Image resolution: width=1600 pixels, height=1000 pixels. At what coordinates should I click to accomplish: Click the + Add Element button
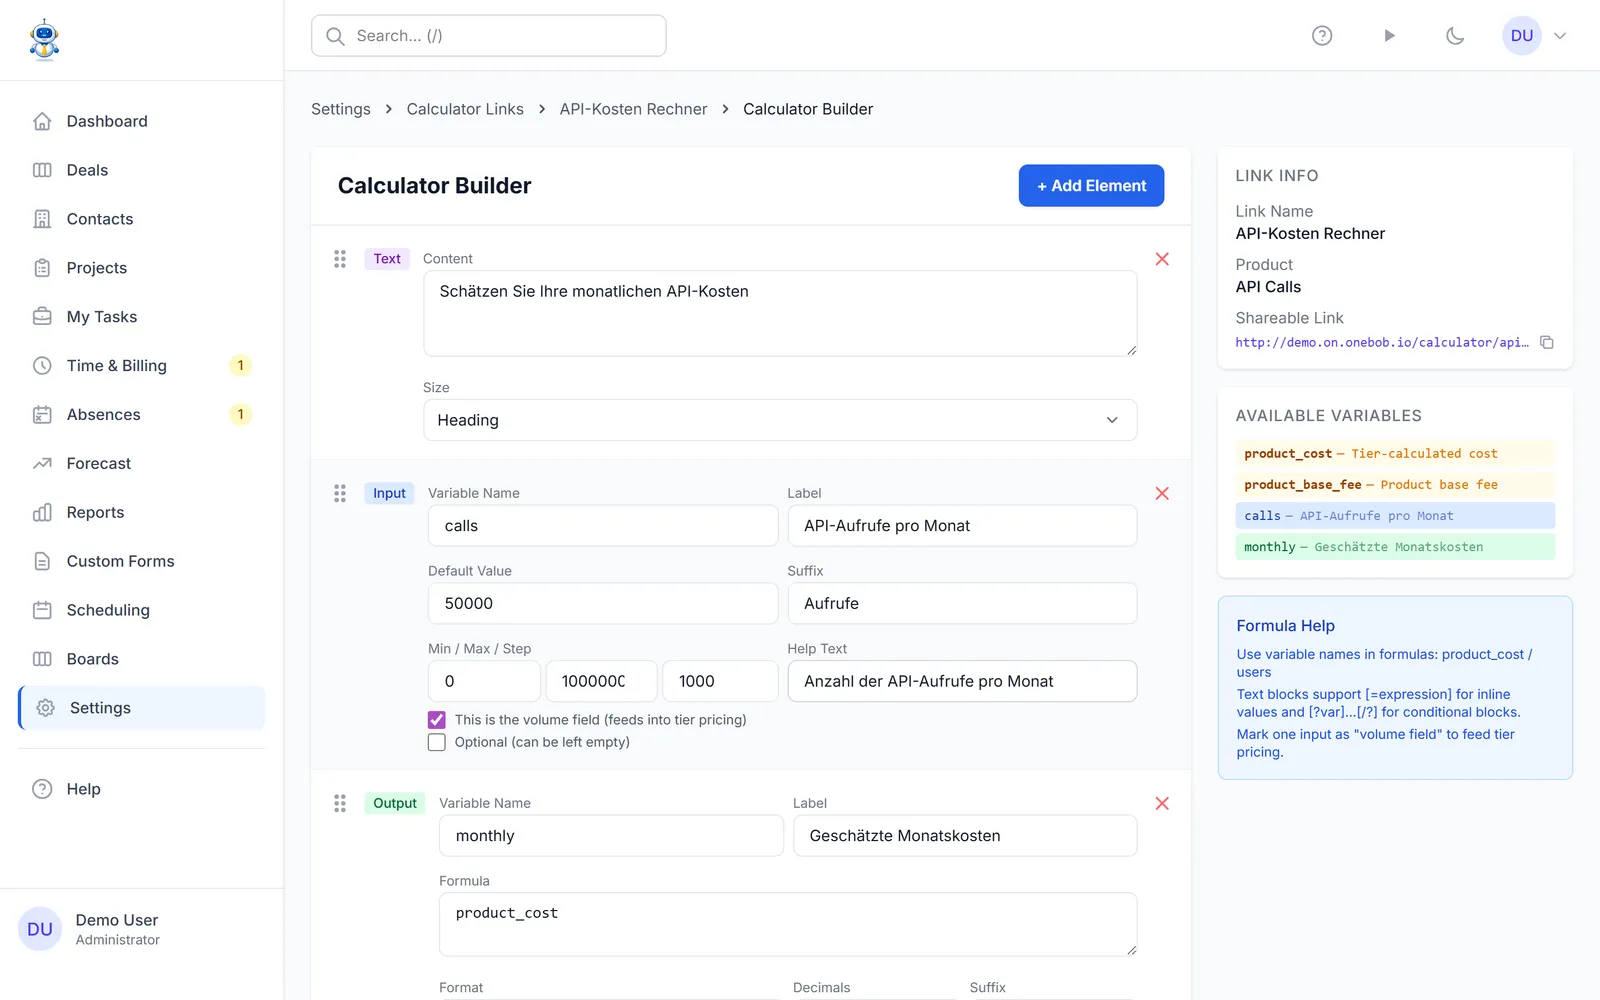pyautogui.click(x=1091, y=186)
